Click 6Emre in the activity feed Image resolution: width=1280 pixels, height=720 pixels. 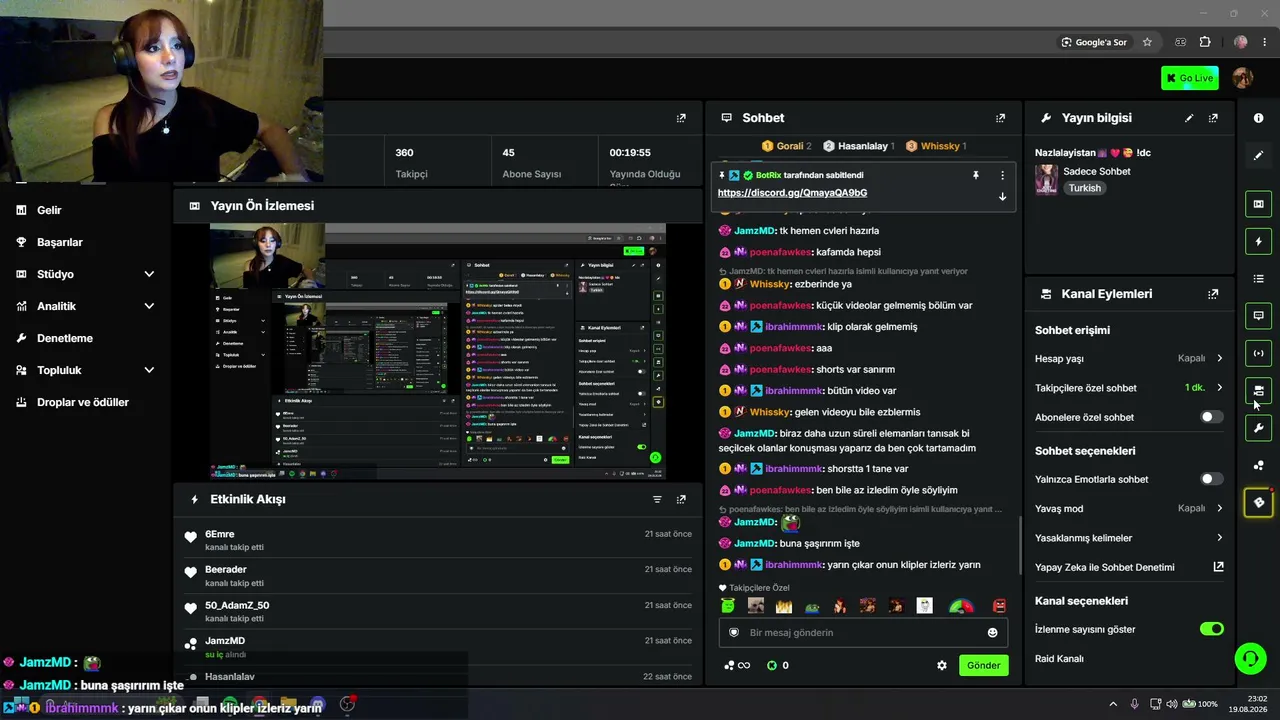pyautogui.click(x=219, y=534)
